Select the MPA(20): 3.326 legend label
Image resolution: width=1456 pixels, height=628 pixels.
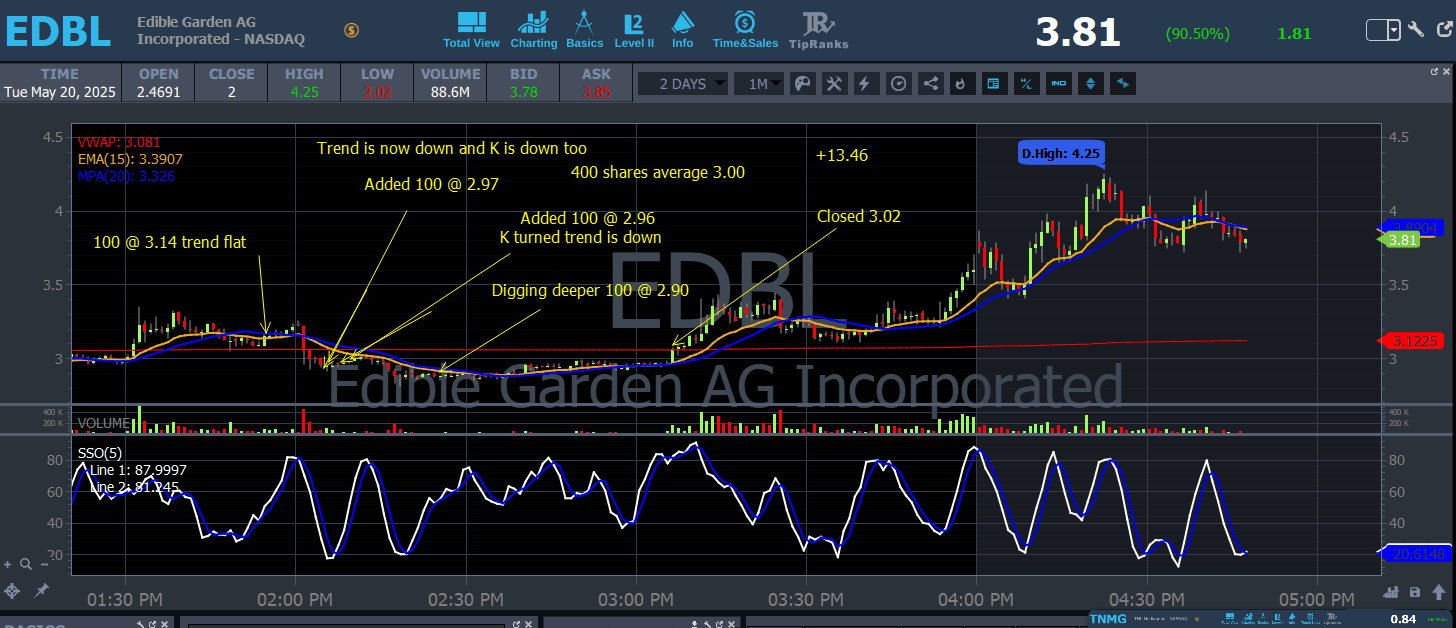[125, 176]
